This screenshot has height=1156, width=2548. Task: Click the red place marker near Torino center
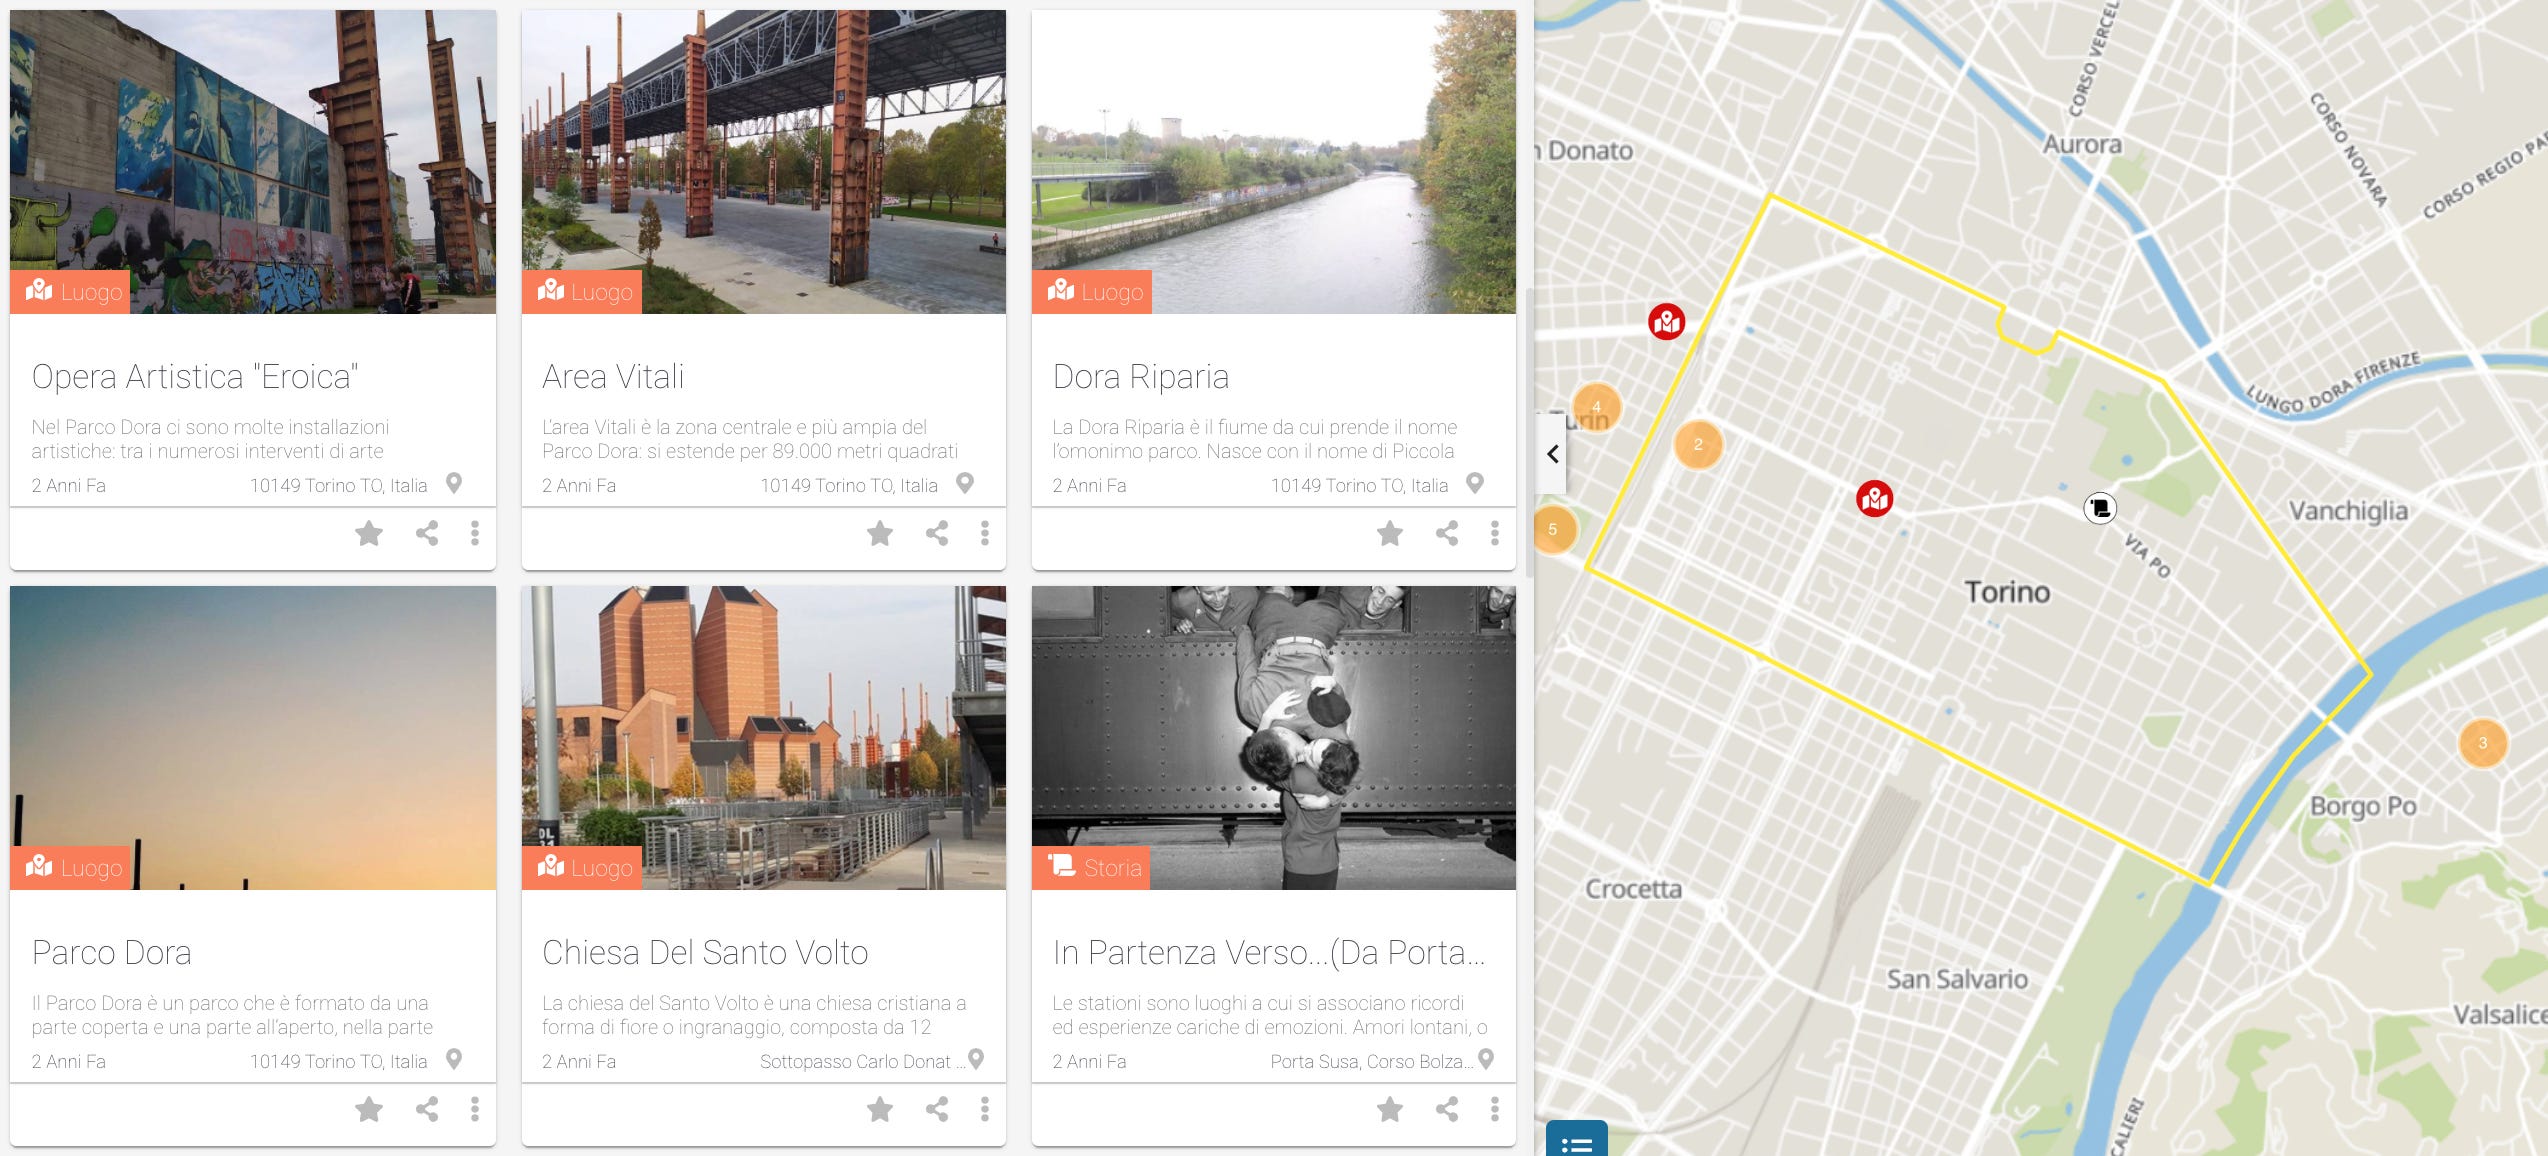pos(1875,498)
